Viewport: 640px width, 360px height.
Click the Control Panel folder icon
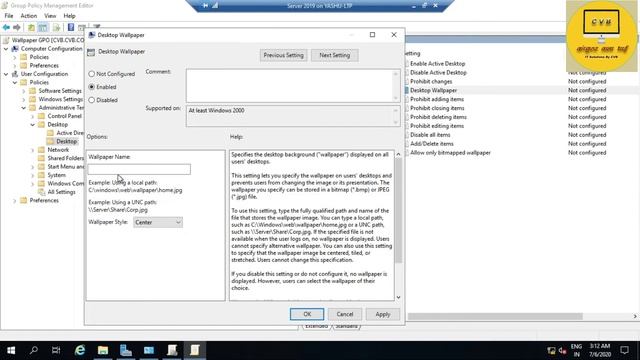(x=41, y=116)
